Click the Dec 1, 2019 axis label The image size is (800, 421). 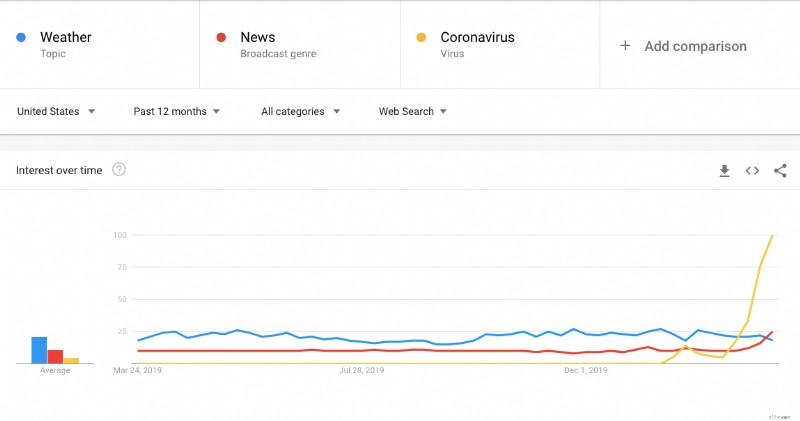tap(585, 370)
